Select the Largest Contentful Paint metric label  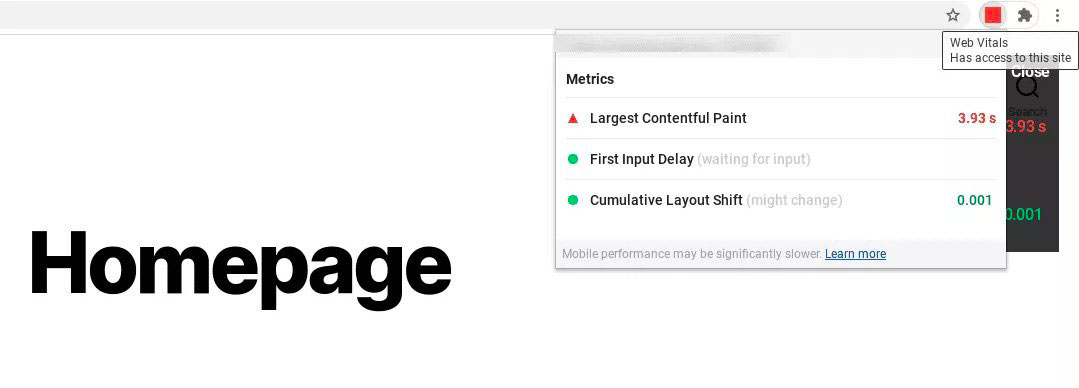click(x=668, y=118)
